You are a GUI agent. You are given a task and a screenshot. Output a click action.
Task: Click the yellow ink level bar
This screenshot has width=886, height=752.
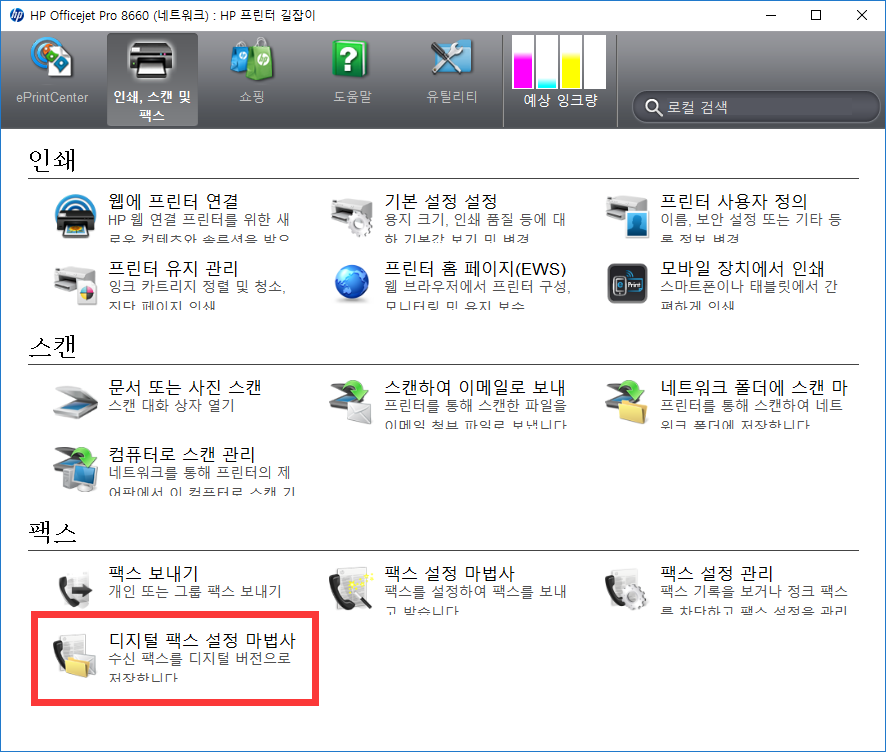click(571, 62)
